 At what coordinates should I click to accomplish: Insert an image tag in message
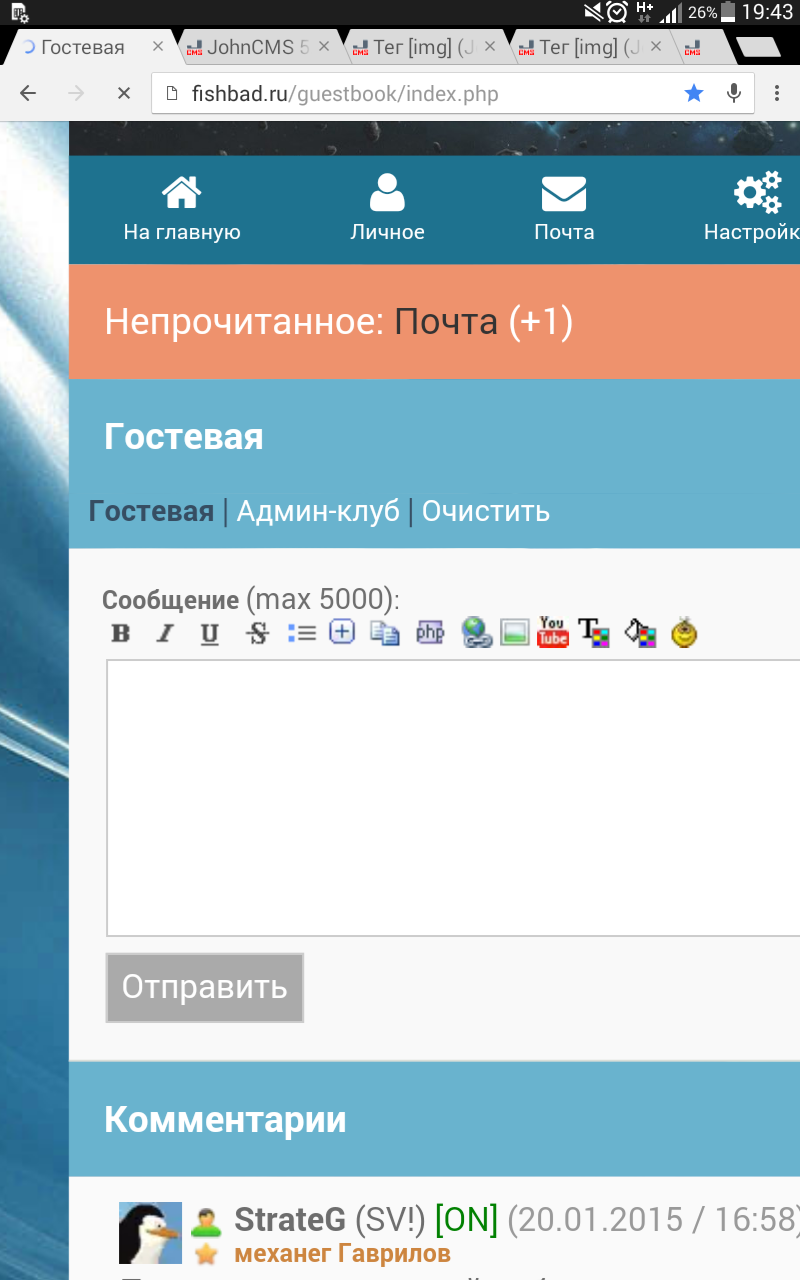(x=514, y=633)
